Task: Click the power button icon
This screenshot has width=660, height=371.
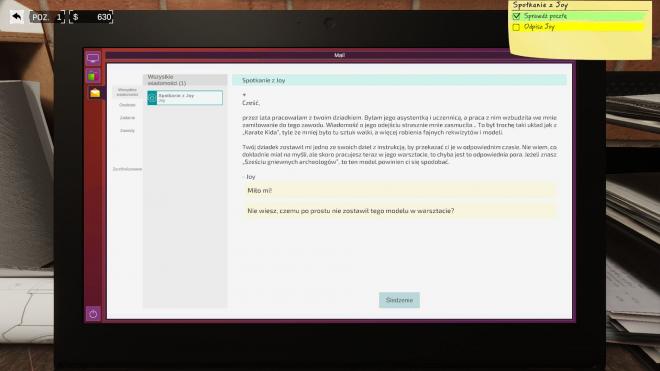Action: (x=93, y=314)
